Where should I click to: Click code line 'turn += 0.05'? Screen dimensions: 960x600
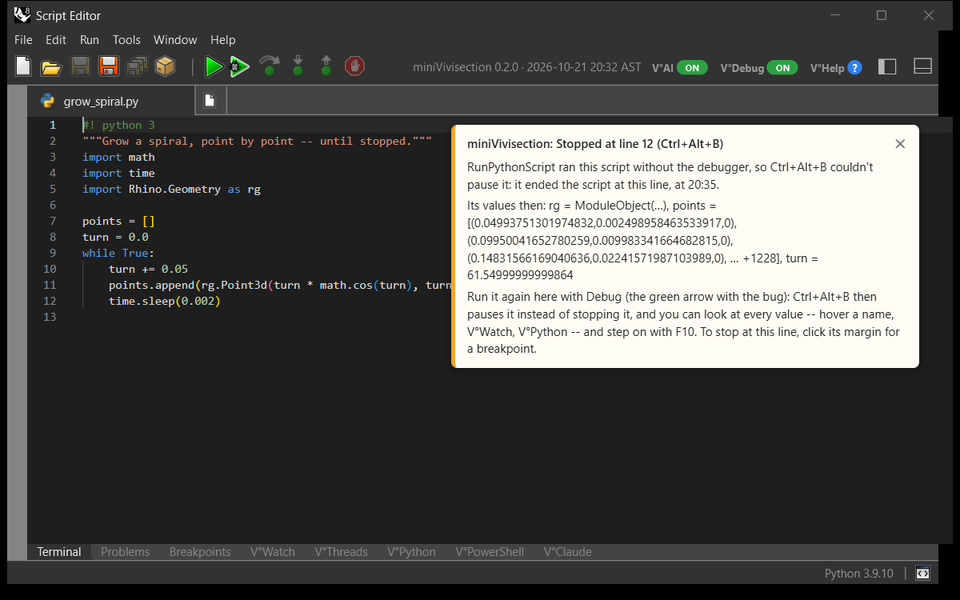pos(148,269)
